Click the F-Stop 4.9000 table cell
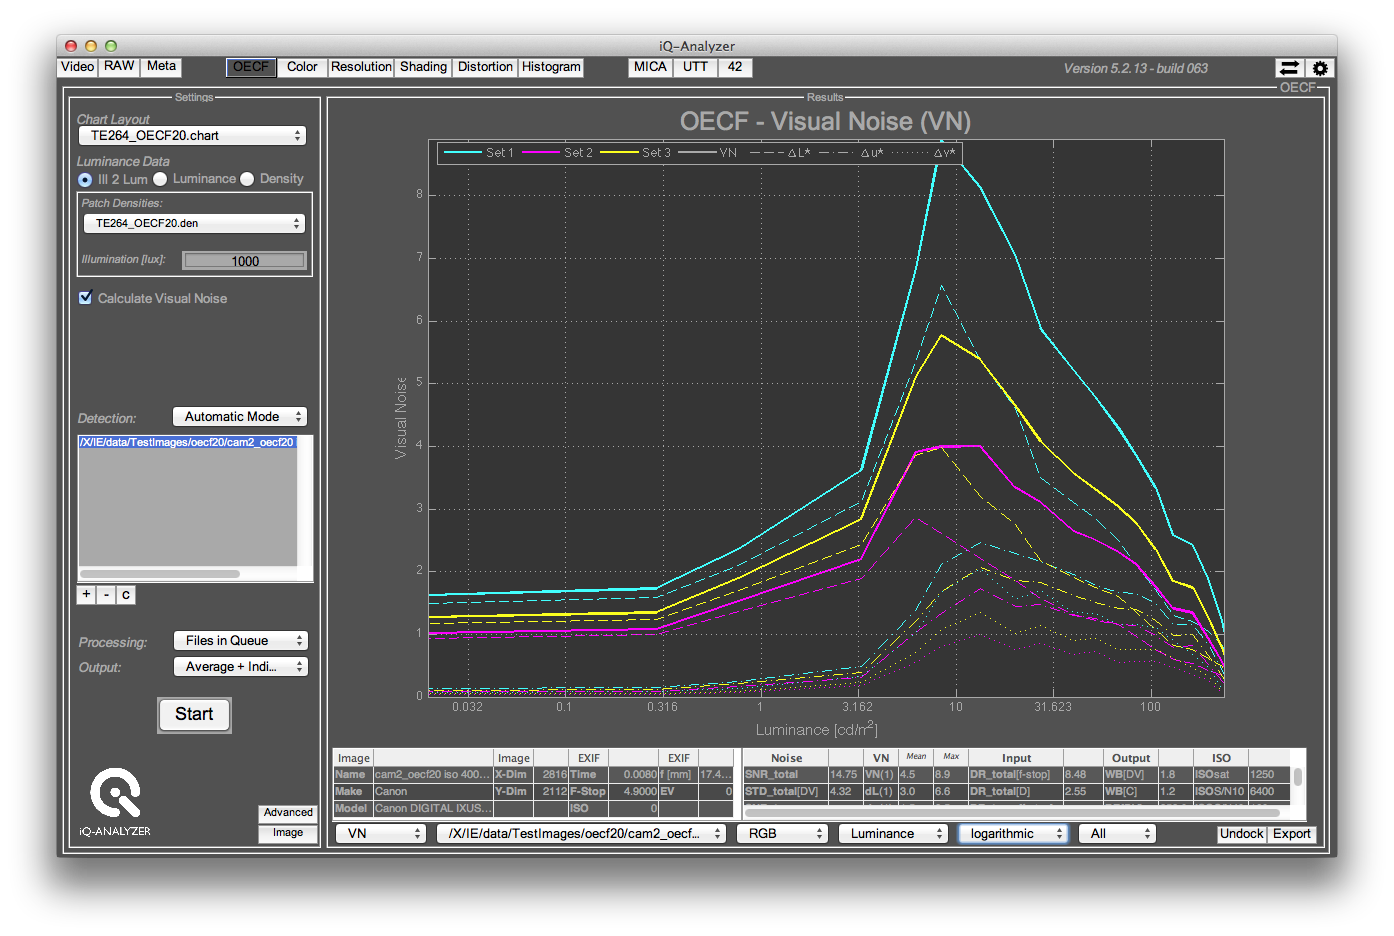This screenshot has width=1394, height=936. (633, 792)
